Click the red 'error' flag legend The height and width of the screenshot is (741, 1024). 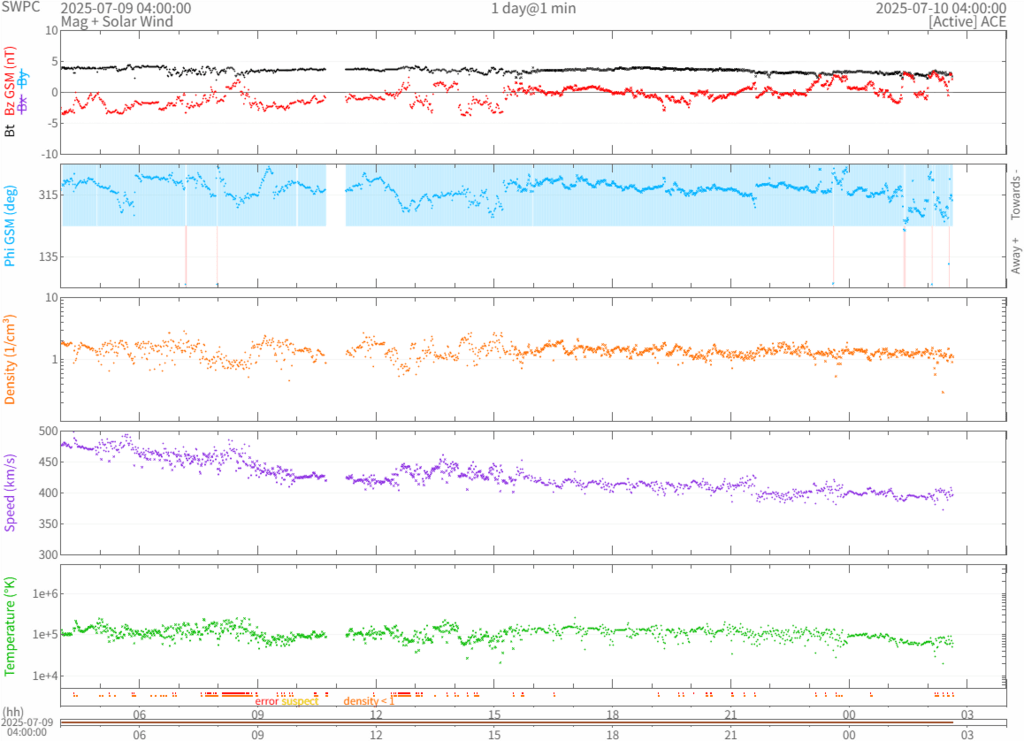tap(267, 701)
